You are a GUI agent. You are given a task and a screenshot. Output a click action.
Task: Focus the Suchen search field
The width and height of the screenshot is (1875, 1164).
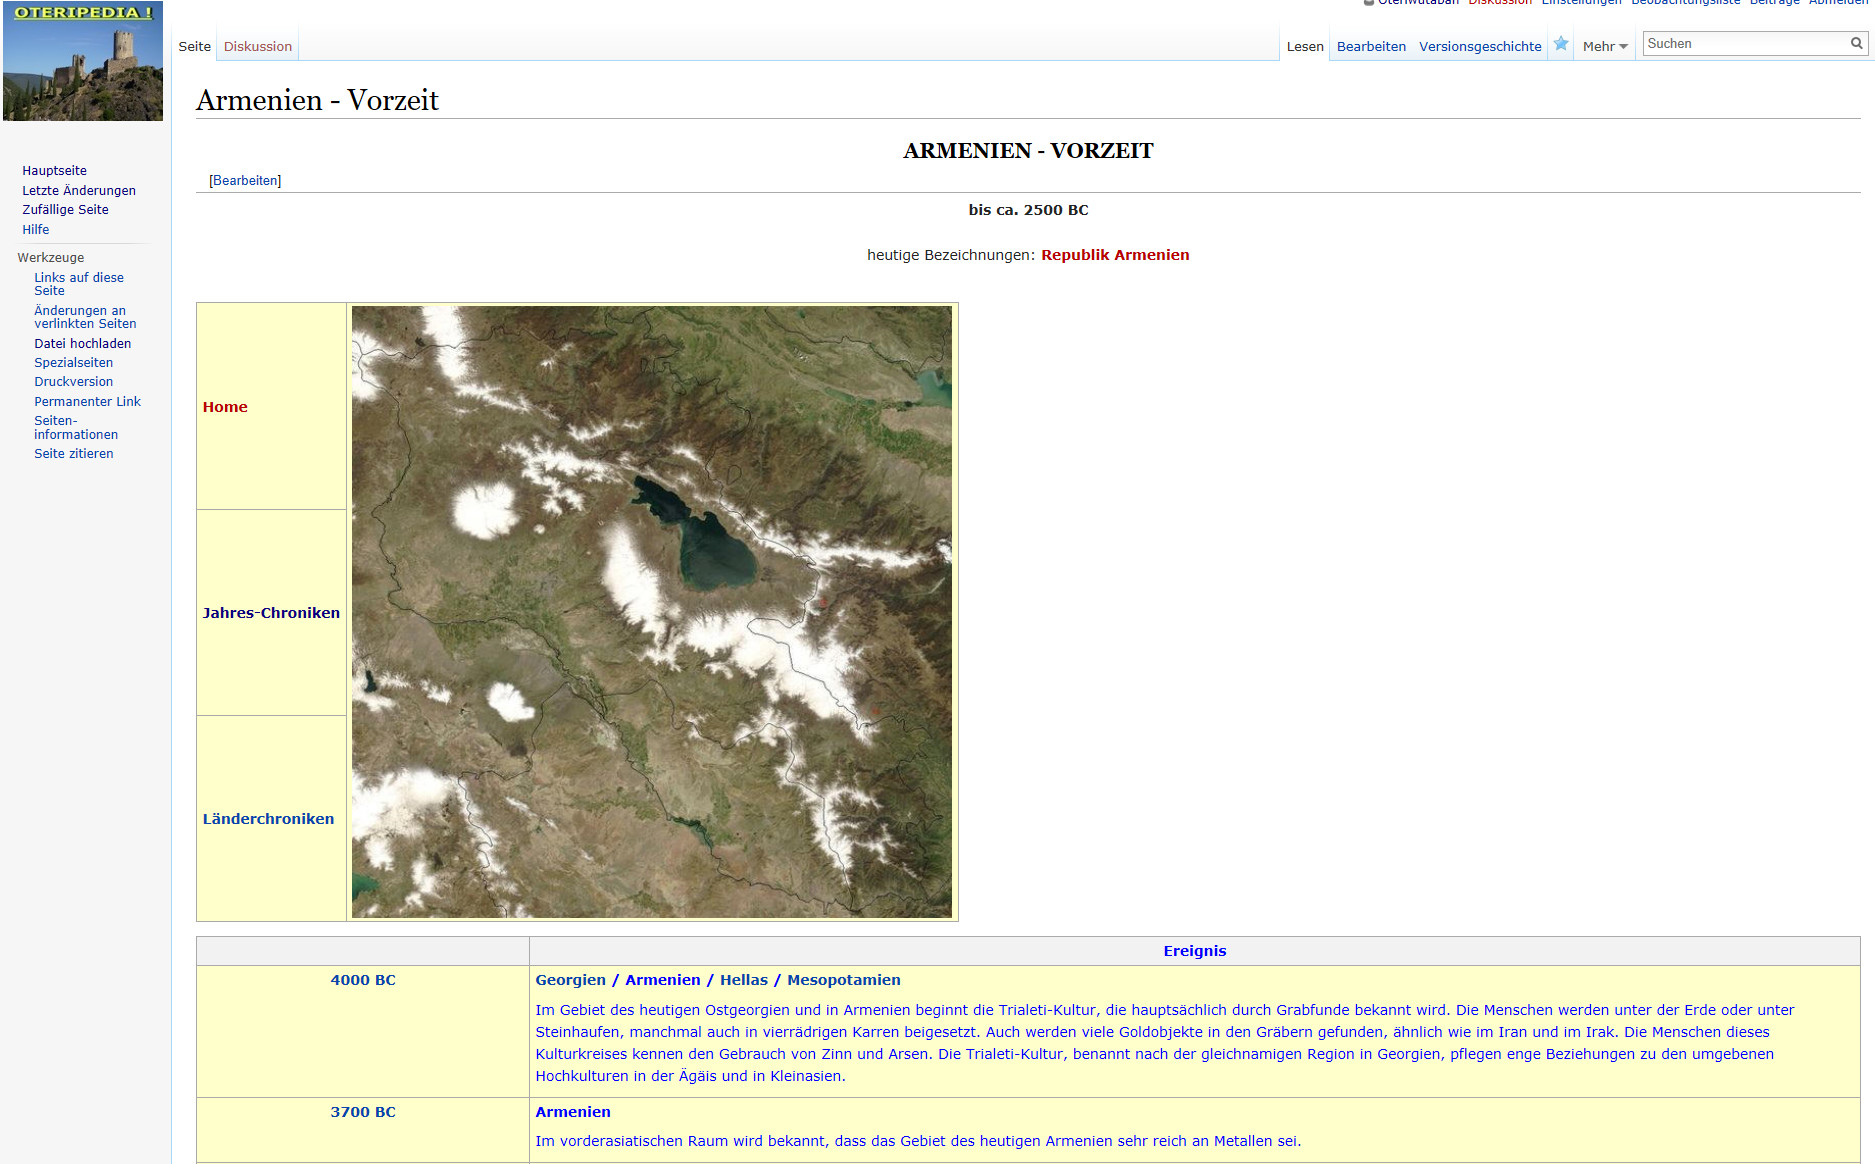(1744, 44)
